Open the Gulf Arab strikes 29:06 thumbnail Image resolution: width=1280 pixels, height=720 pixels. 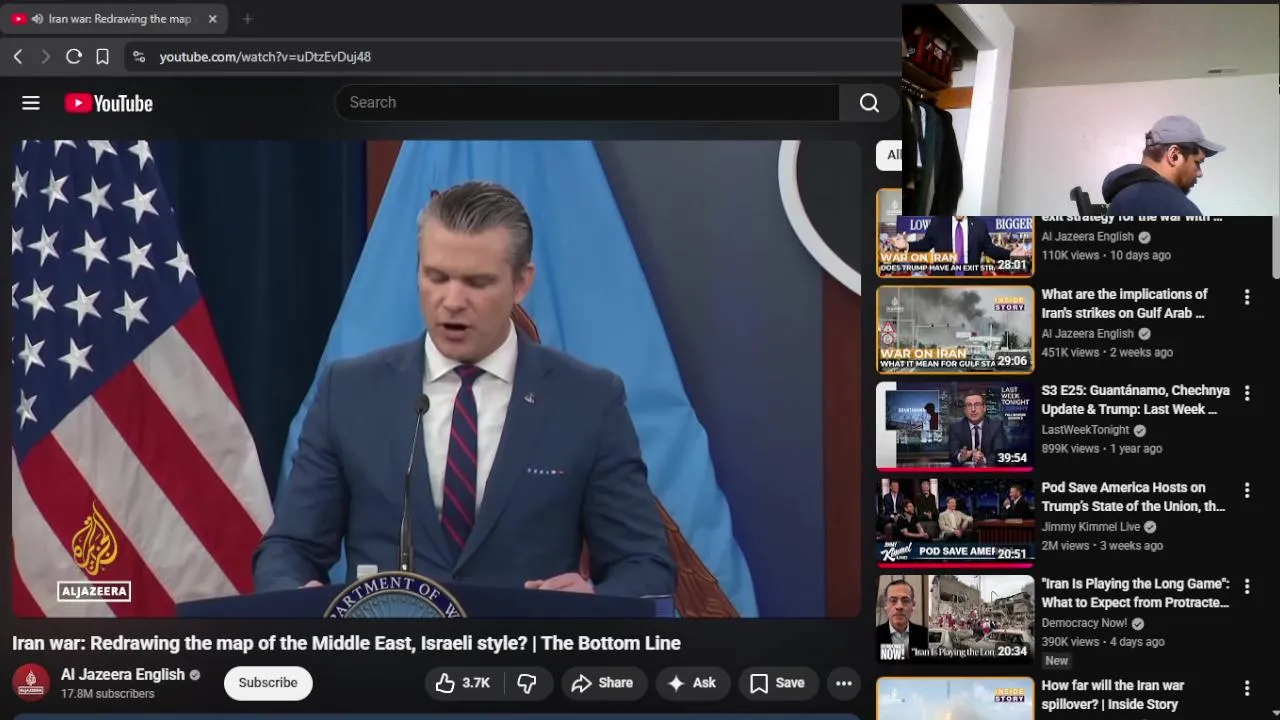click(x=955, y=329)
